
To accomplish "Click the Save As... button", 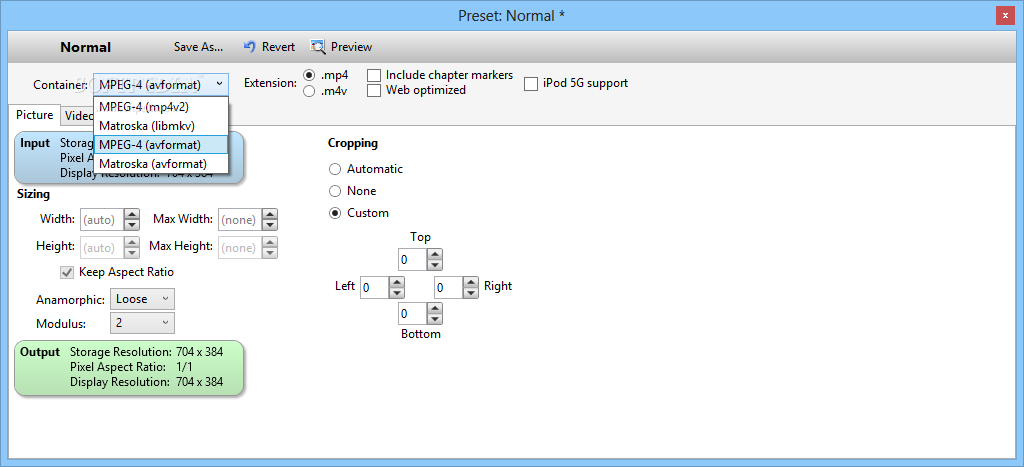I will (x=199, y=47).
